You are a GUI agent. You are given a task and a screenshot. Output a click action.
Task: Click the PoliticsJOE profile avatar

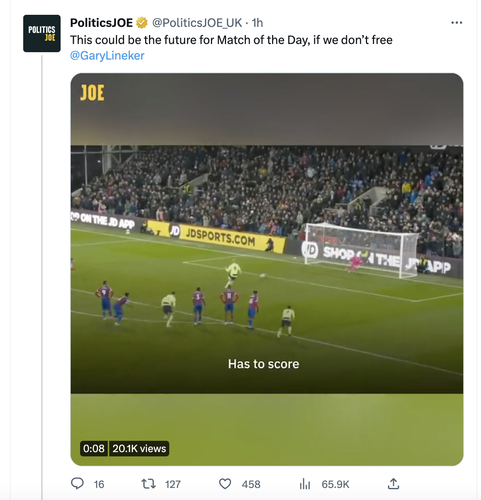42,33
